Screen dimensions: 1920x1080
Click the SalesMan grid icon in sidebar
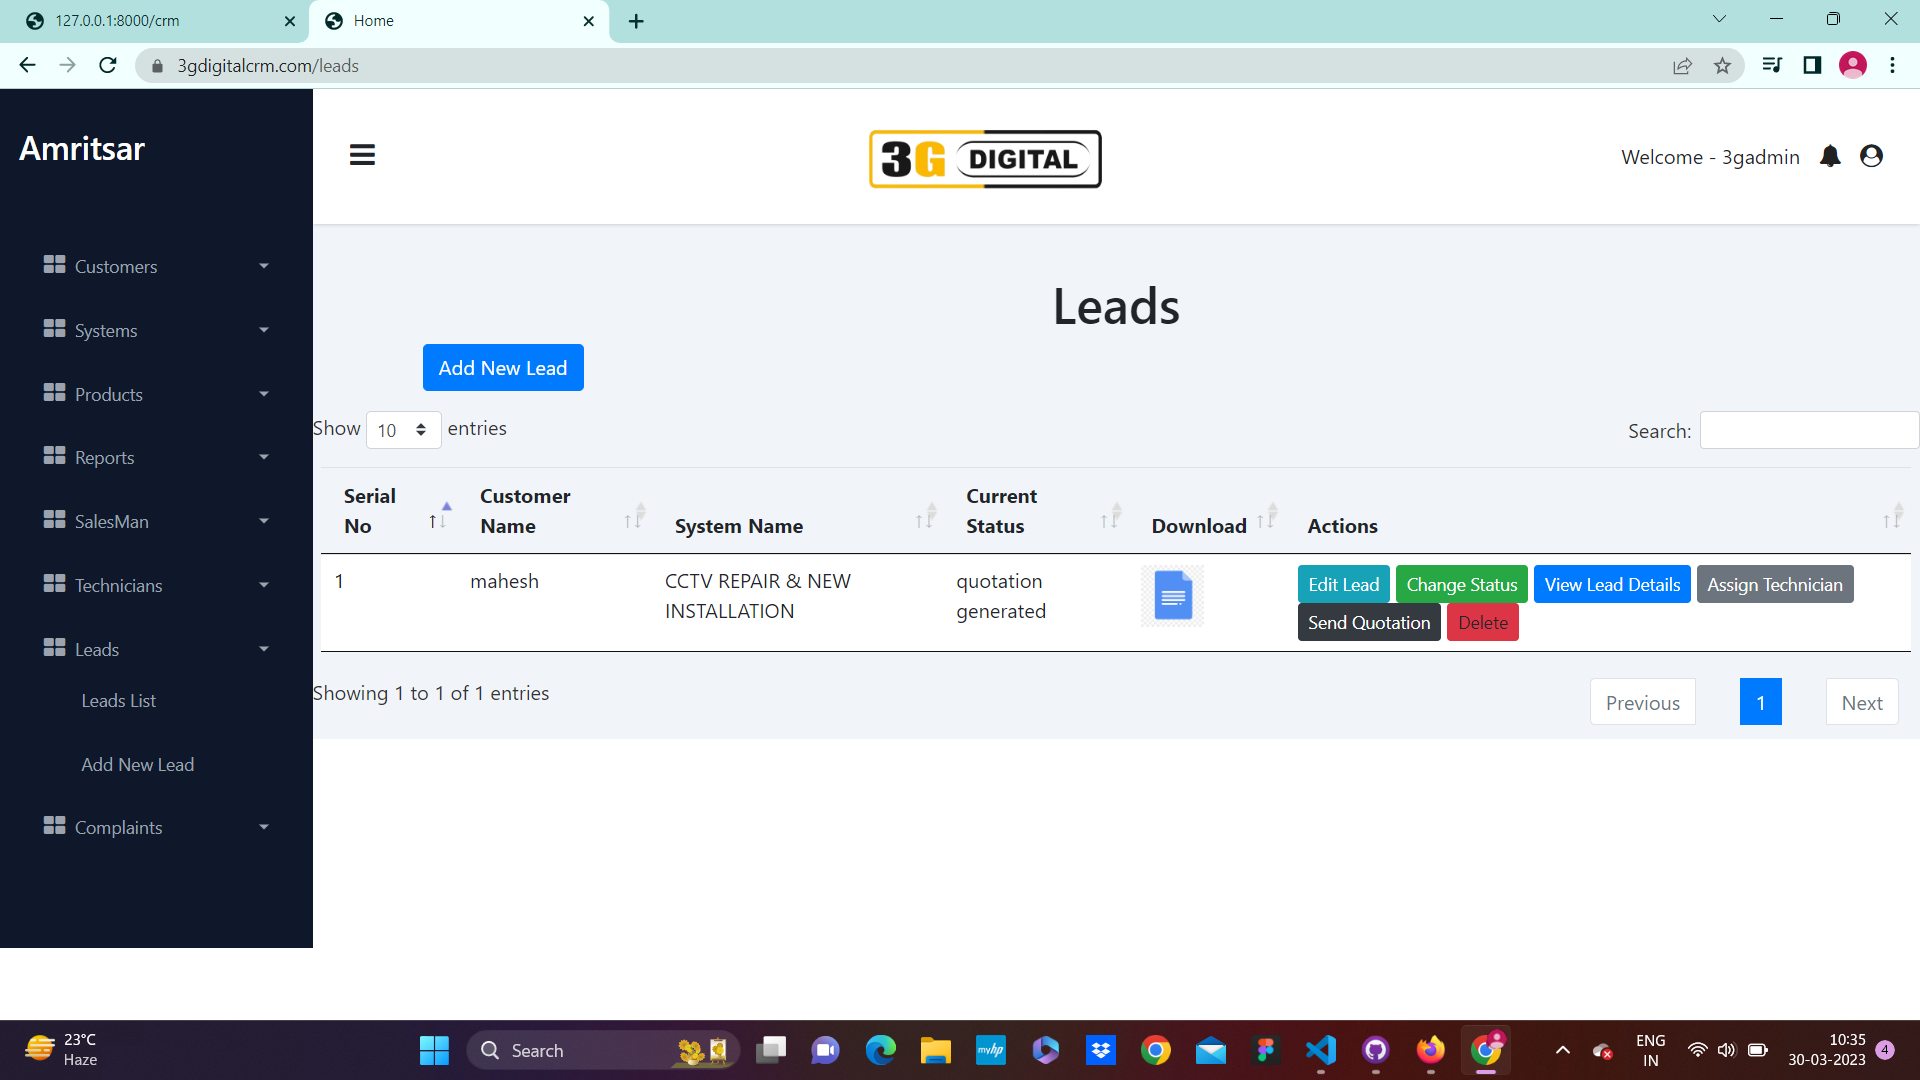tap(54, 520)
